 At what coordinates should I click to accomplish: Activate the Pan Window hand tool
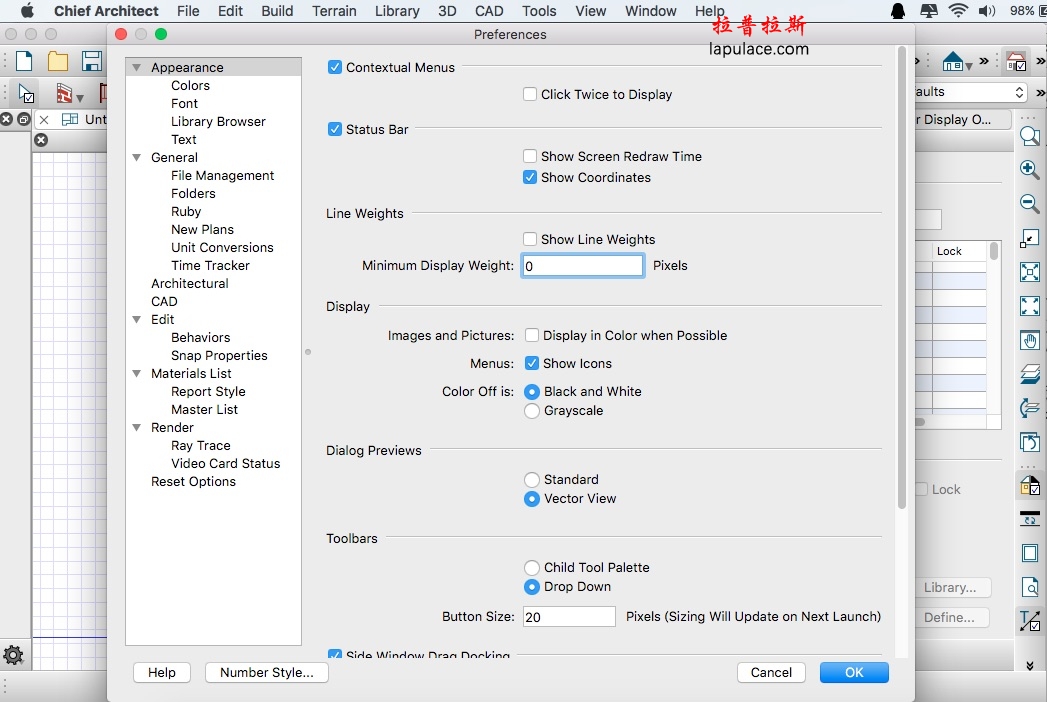point(1029,340)
